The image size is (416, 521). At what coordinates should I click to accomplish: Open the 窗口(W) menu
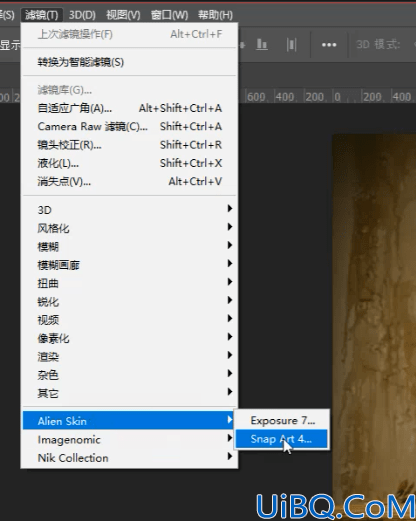169,15
